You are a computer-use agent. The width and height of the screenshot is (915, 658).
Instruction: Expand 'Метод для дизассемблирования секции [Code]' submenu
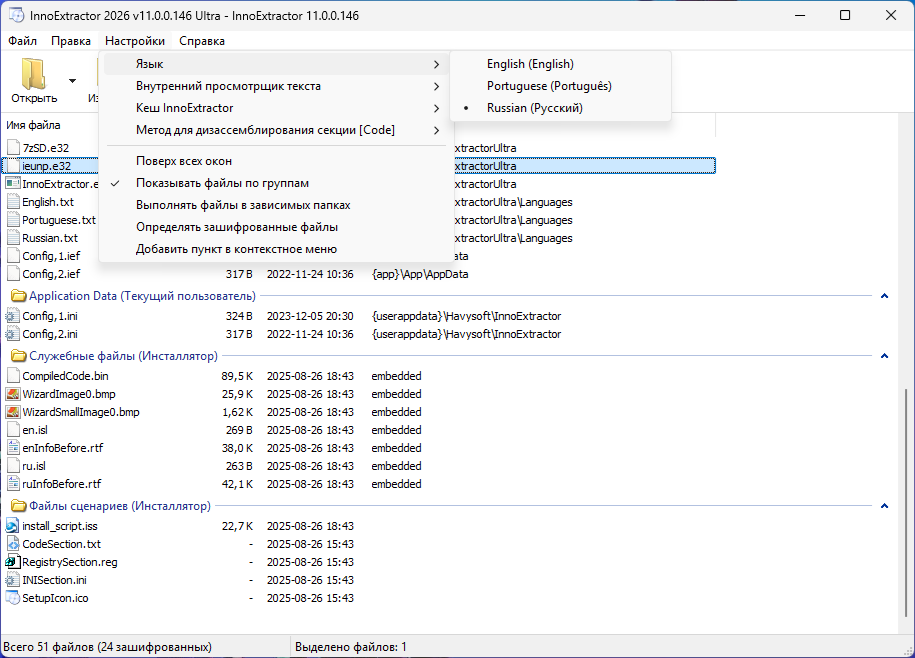click(x=276, y=130)
